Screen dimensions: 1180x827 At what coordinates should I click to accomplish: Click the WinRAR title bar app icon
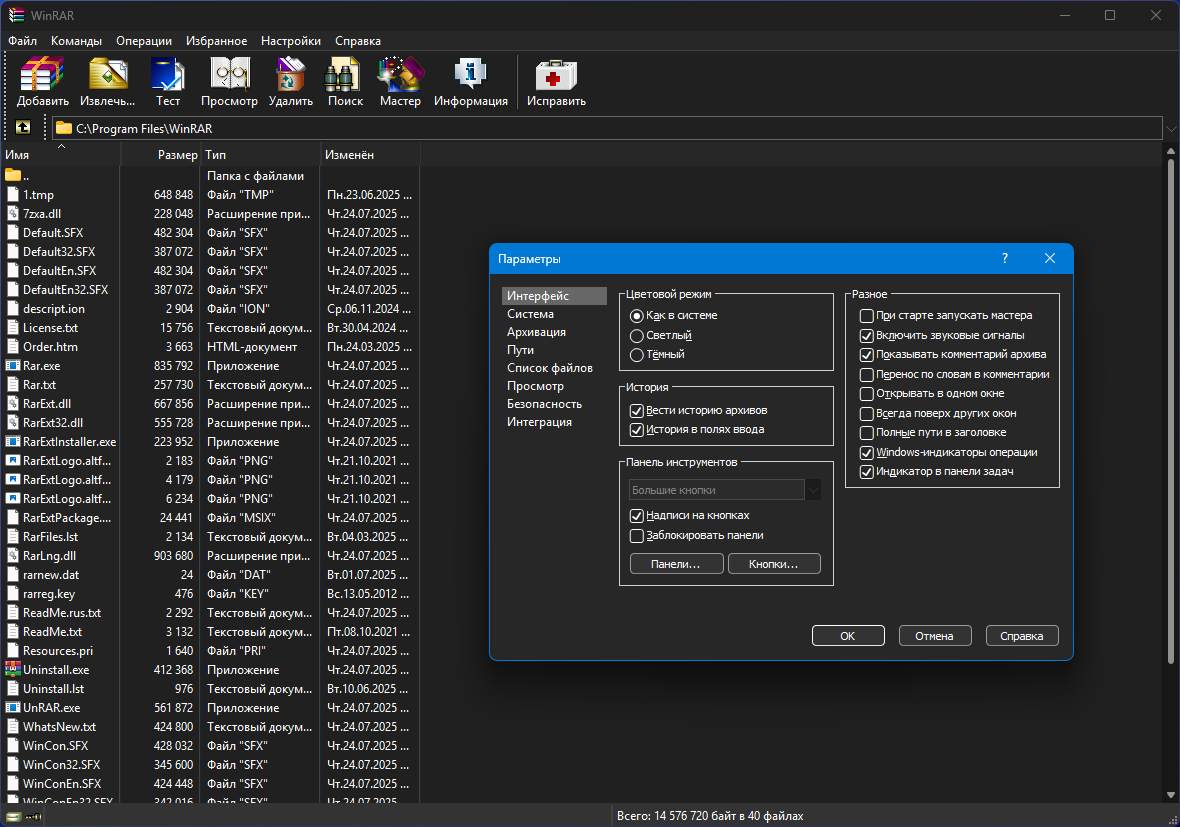(16, 15)
